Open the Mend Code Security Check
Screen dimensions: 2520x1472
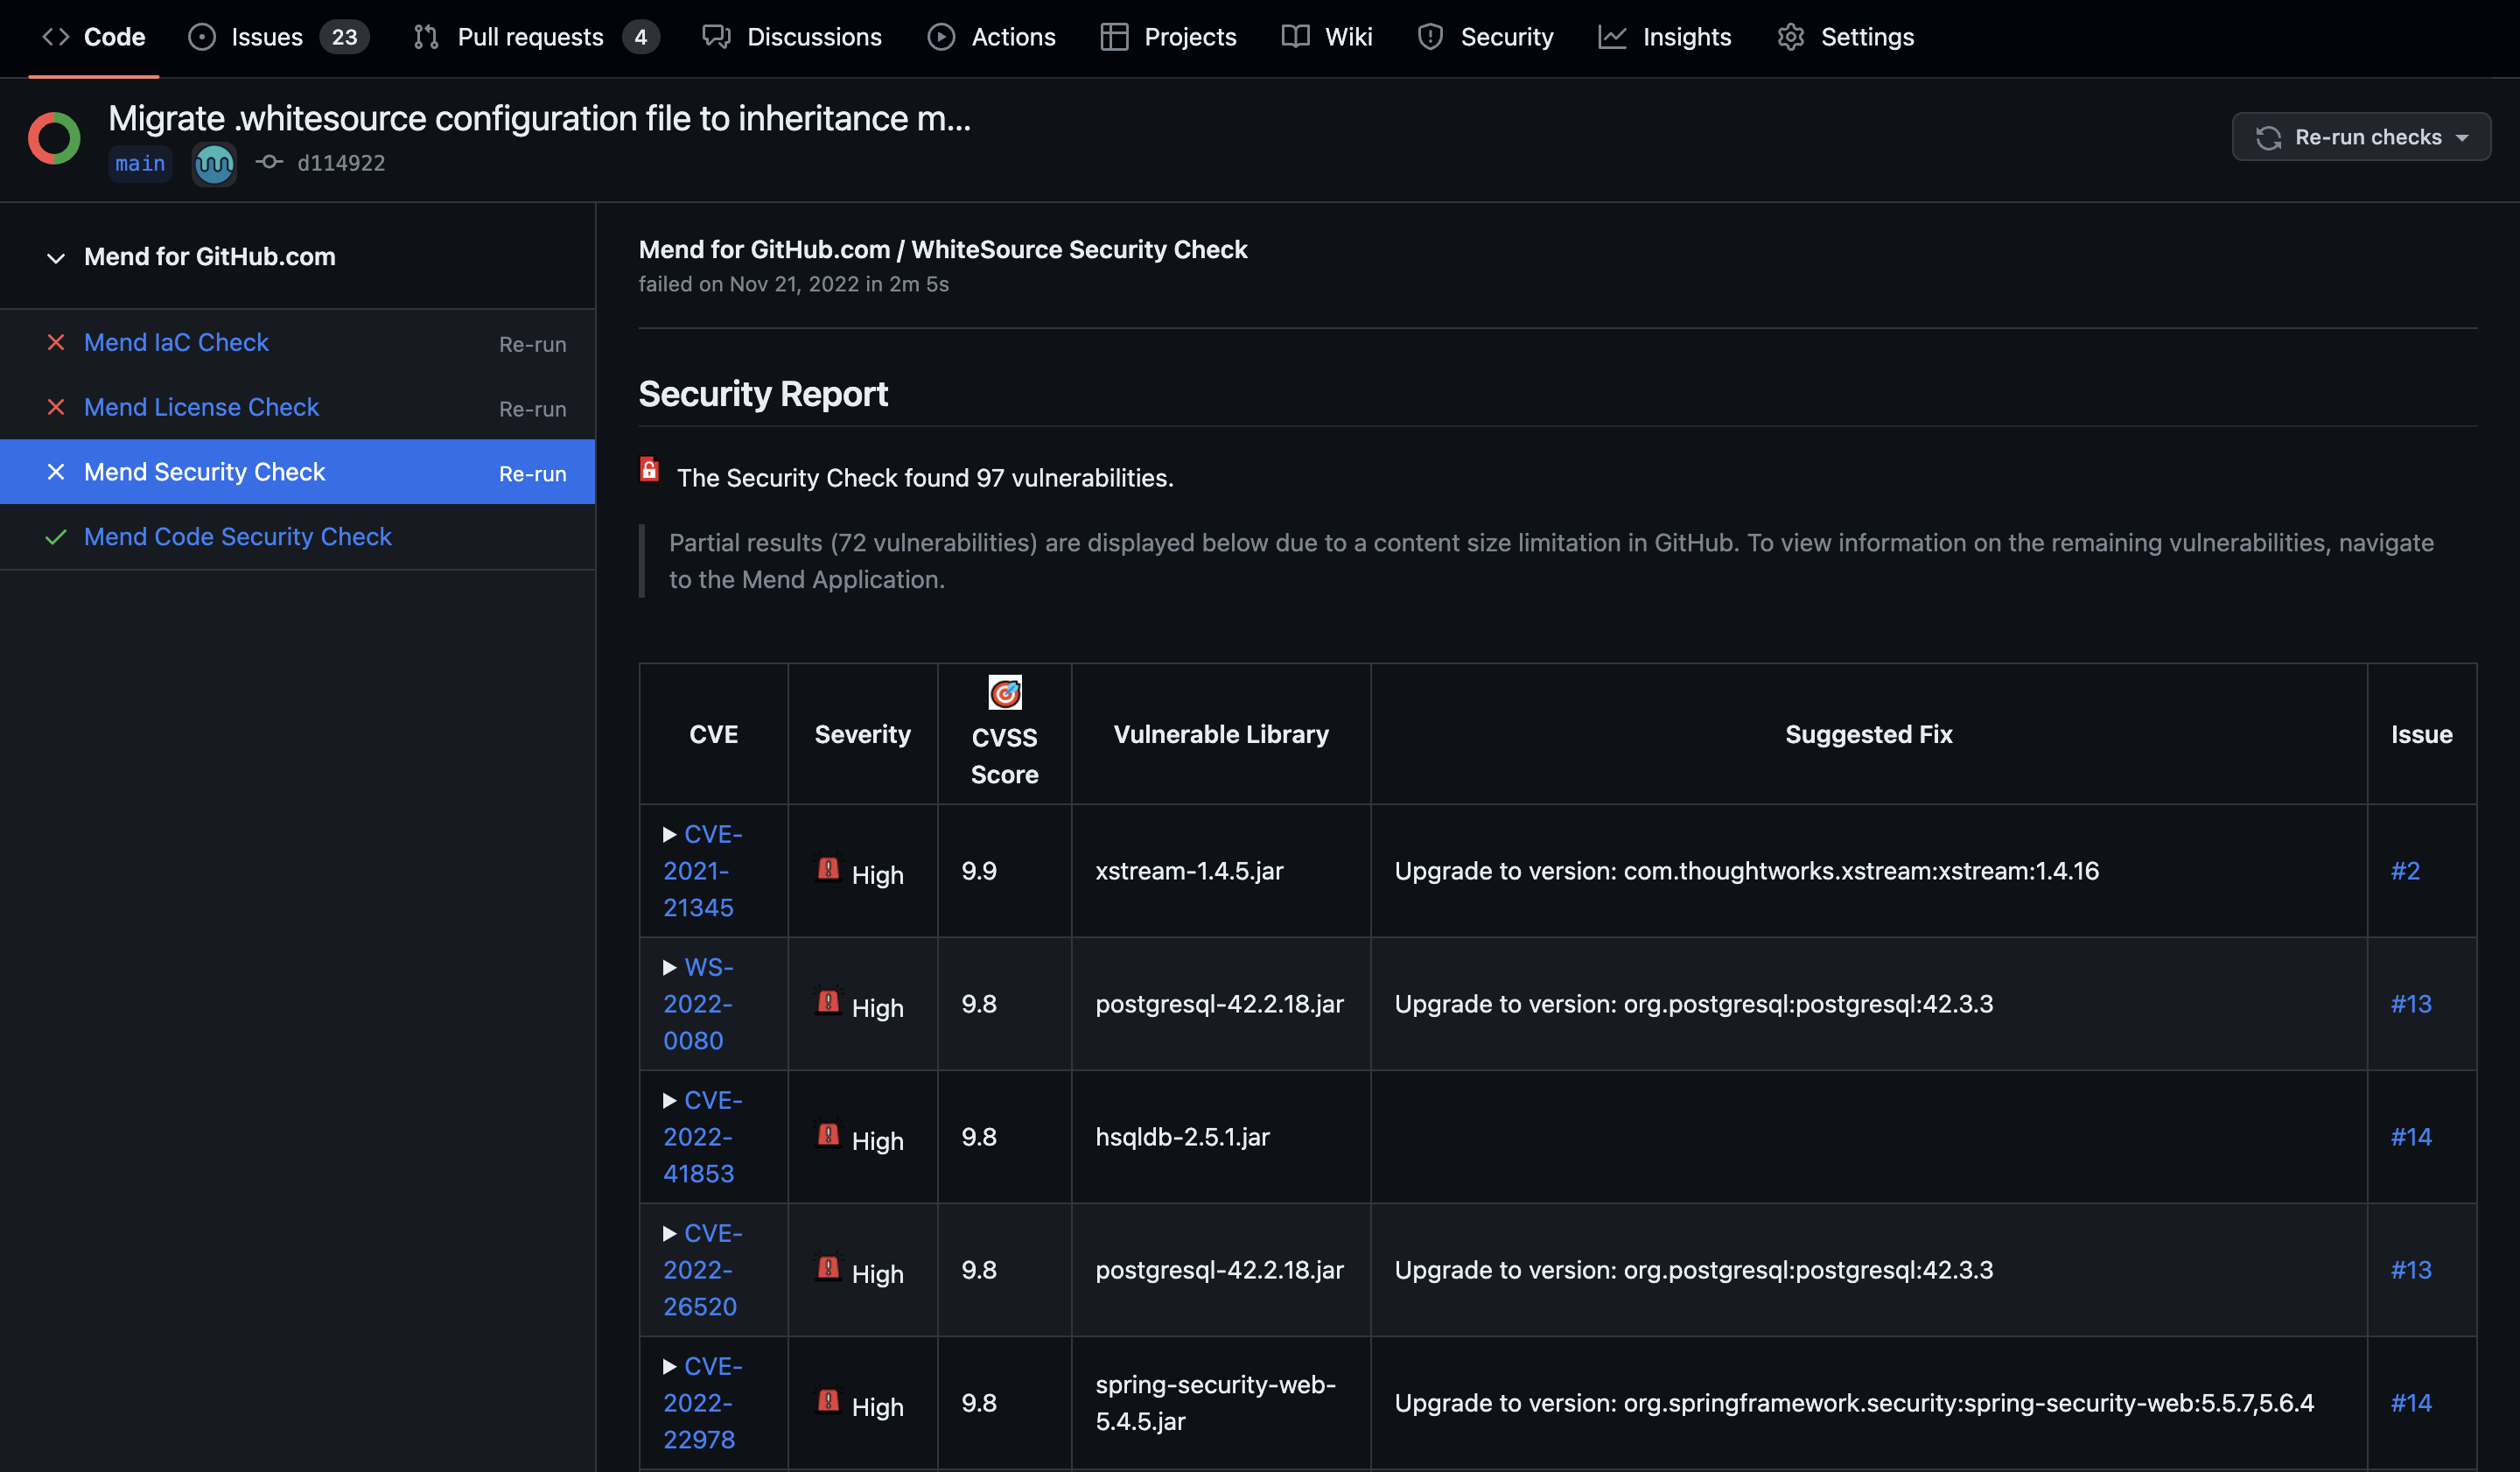pyautogui.click(x=237, y=537)
